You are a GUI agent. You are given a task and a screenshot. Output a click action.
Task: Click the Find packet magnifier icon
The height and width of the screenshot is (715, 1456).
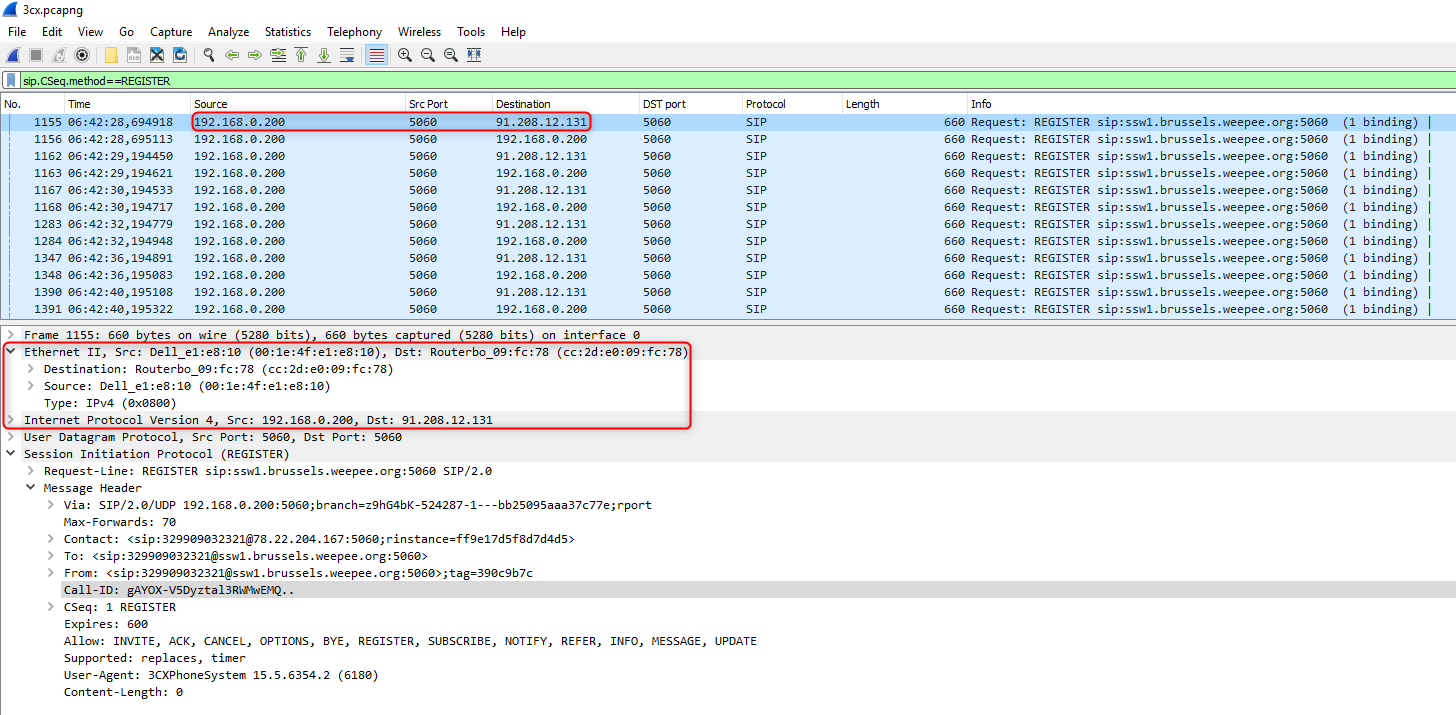click(209, 55)
